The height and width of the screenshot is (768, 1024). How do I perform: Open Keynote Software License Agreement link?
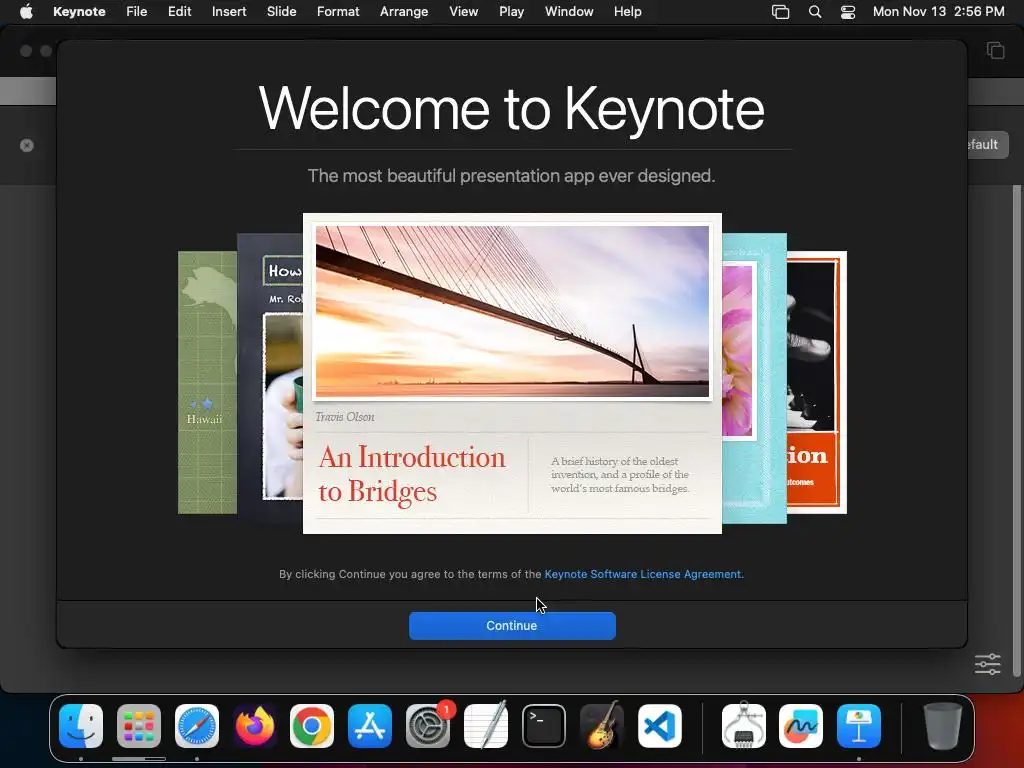click(x=643, y=574)
